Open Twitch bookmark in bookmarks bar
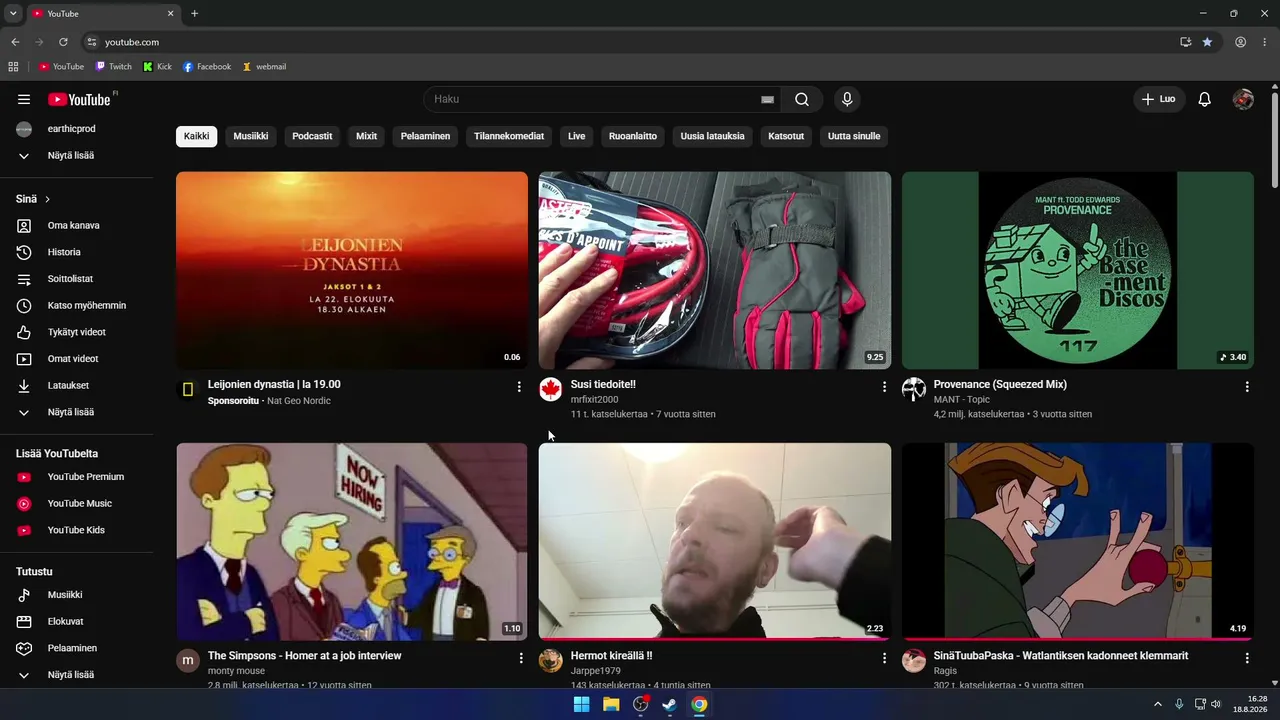The height and width of the screenshot is (720, 1280). (113, 67)
